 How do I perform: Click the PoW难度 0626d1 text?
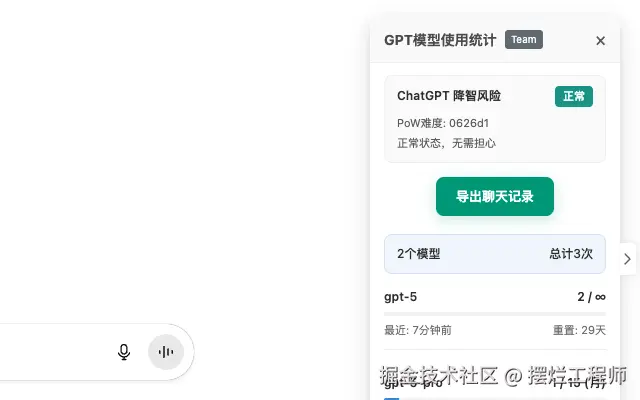coord(443,123)
